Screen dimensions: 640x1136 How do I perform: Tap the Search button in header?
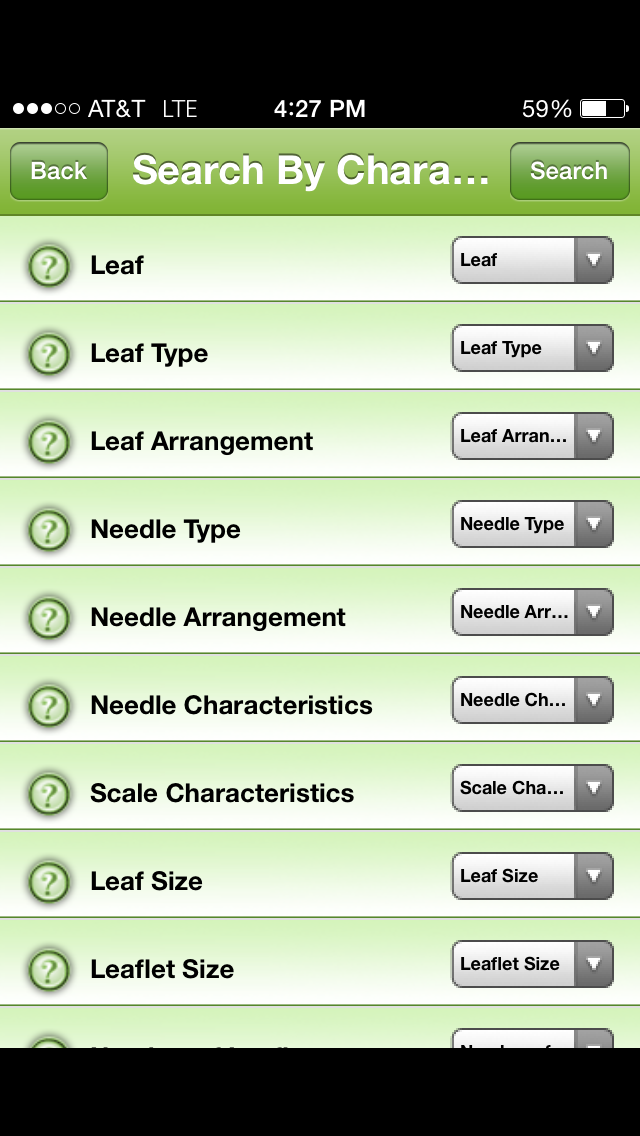pos(570,171)
